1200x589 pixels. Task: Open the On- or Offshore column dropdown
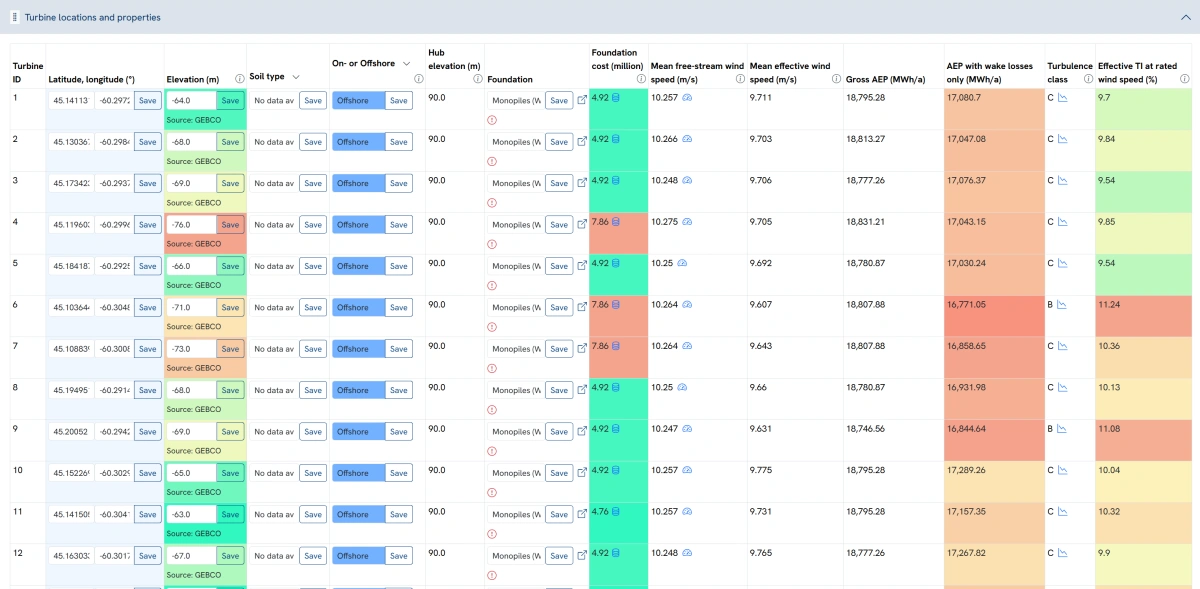[406, 64]
